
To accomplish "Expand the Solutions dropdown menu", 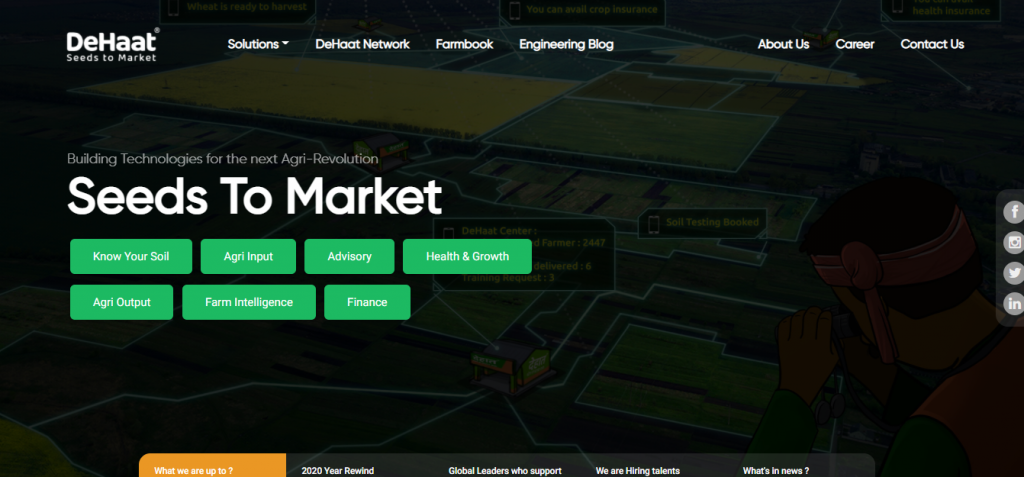I will click(258, 44).
